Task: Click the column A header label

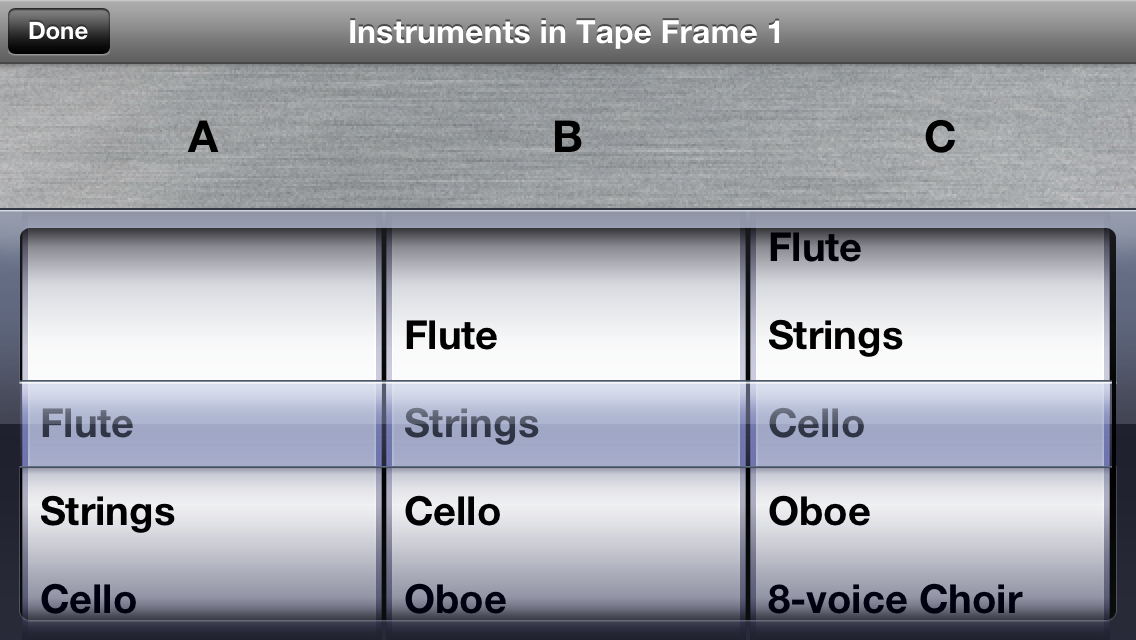Action: pyautogui.click(x=203, y=137)
